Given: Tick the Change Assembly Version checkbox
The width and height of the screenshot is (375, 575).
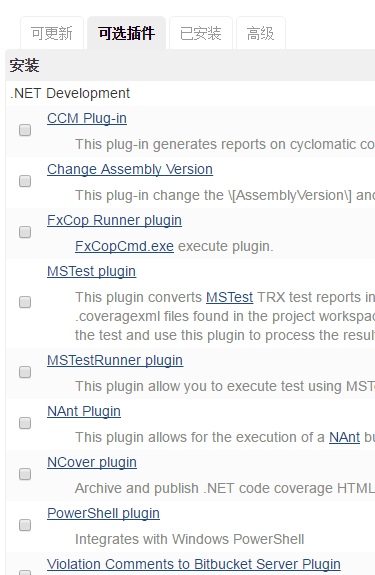Looking at the screenshot, I should 25,181.
